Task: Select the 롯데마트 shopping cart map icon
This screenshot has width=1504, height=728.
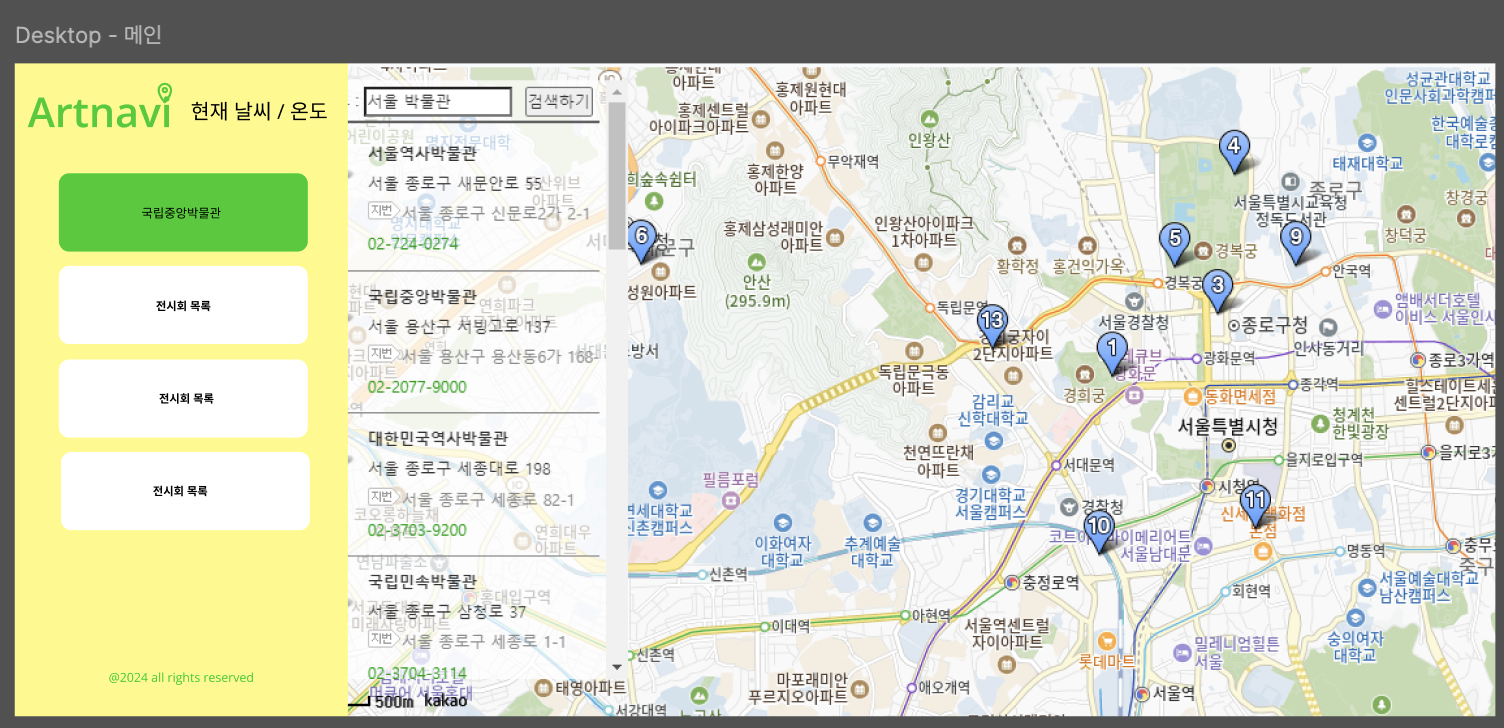Action: pos(1106,640)
